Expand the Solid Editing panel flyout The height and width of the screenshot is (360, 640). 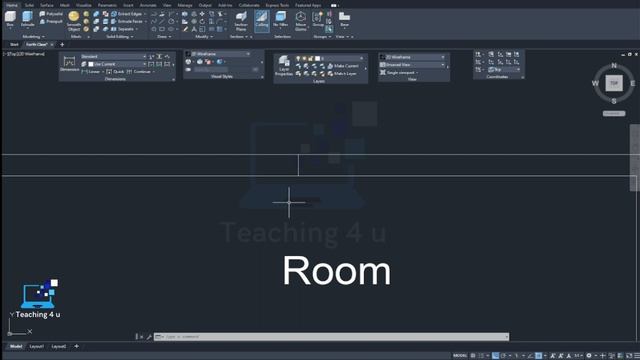[120, 37]
